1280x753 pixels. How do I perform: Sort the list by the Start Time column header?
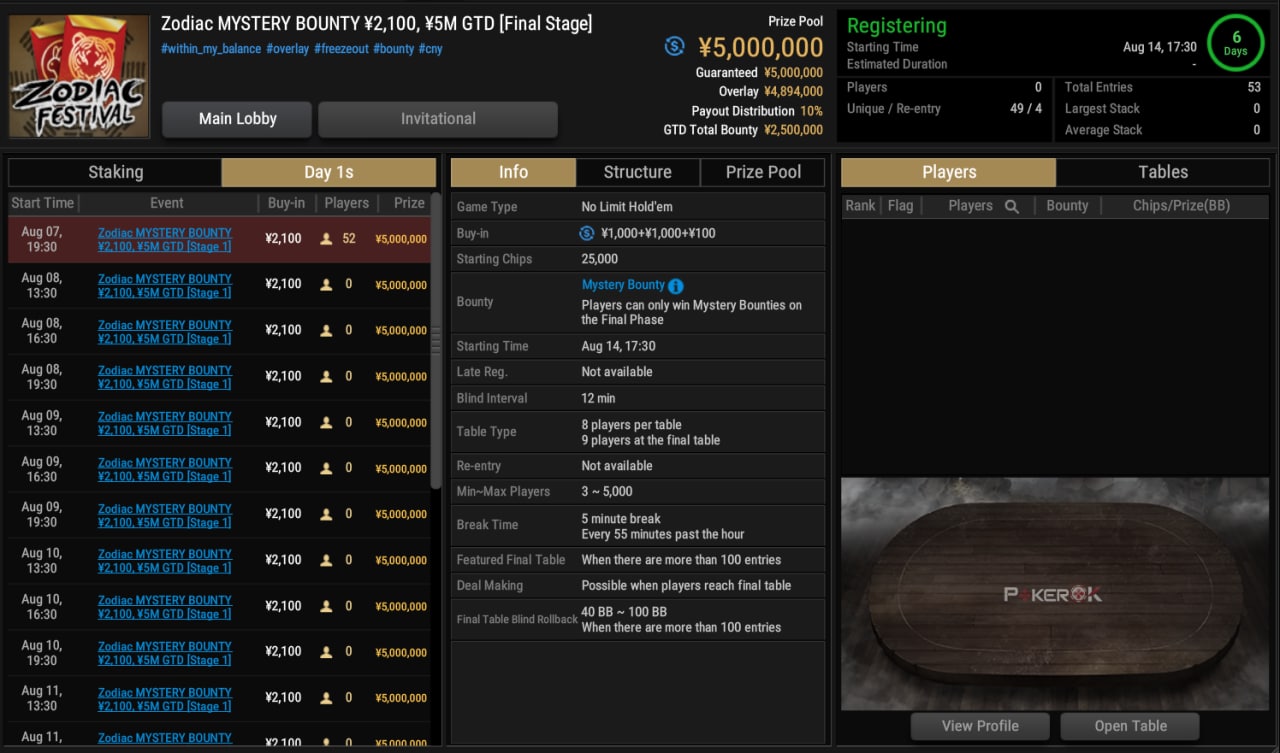click(x=42, y=203)
